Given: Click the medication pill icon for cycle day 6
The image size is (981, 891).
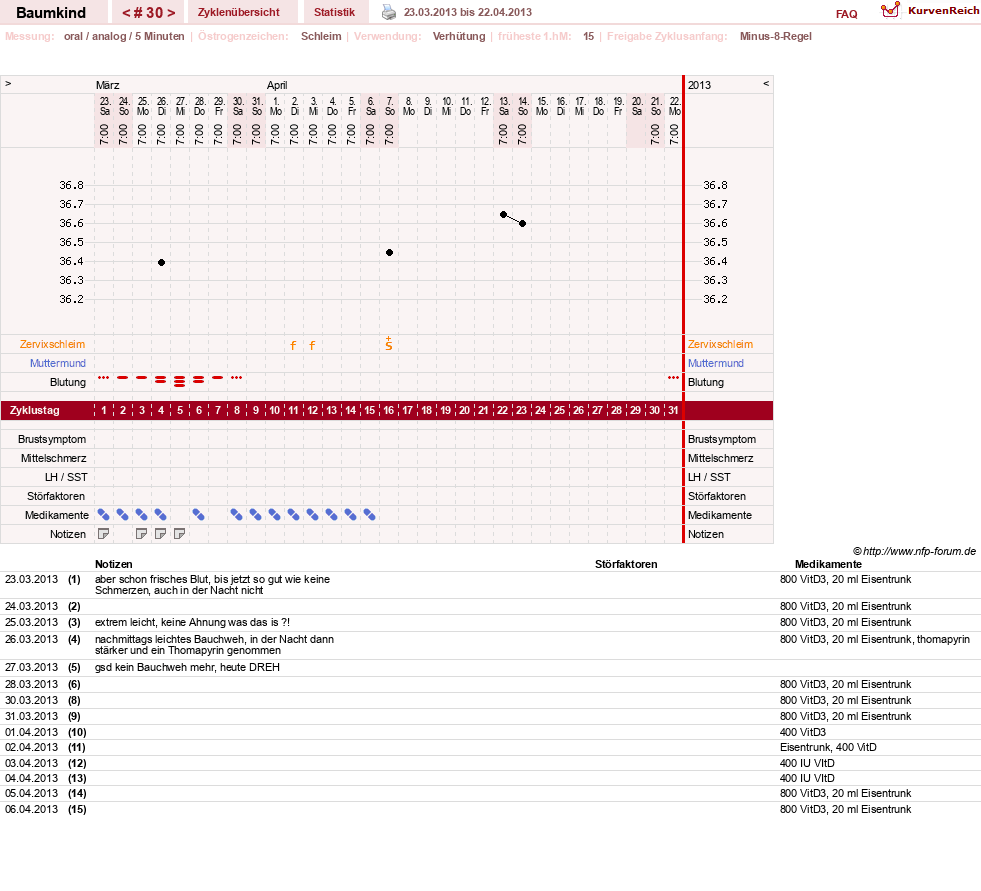Looking at the screenshot, I should click(199, 515).
